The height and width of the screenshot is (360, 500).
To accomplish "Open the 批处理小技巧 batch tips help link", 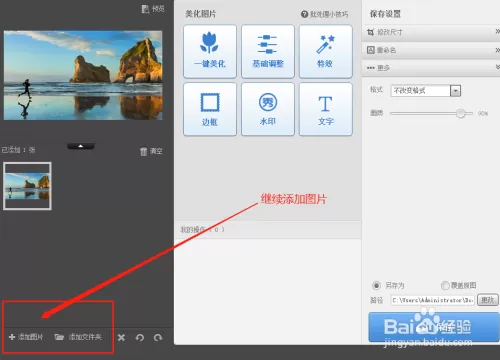I will tap(324, 14).
